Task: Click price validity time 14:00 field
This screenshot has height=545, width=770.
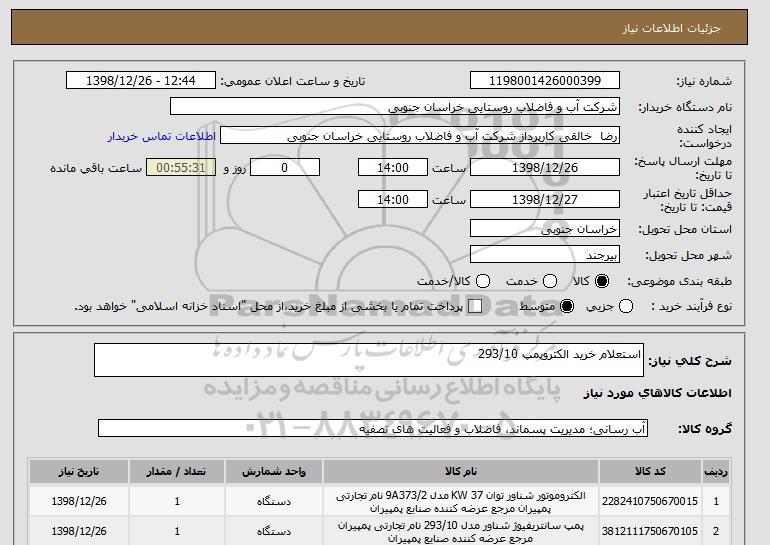Action: click(x=393, y=199)
